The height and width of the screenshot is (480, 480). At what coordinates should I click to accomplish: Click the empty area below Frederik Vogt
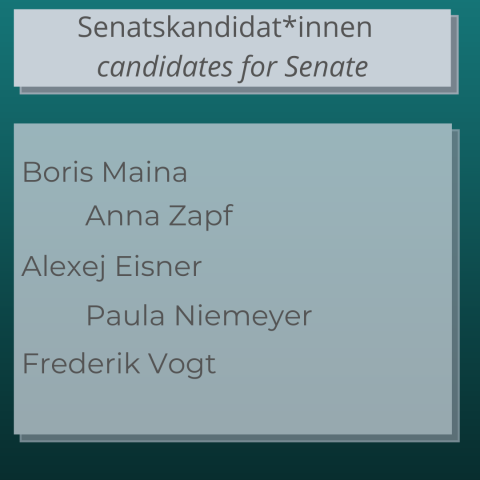[233, 406]
